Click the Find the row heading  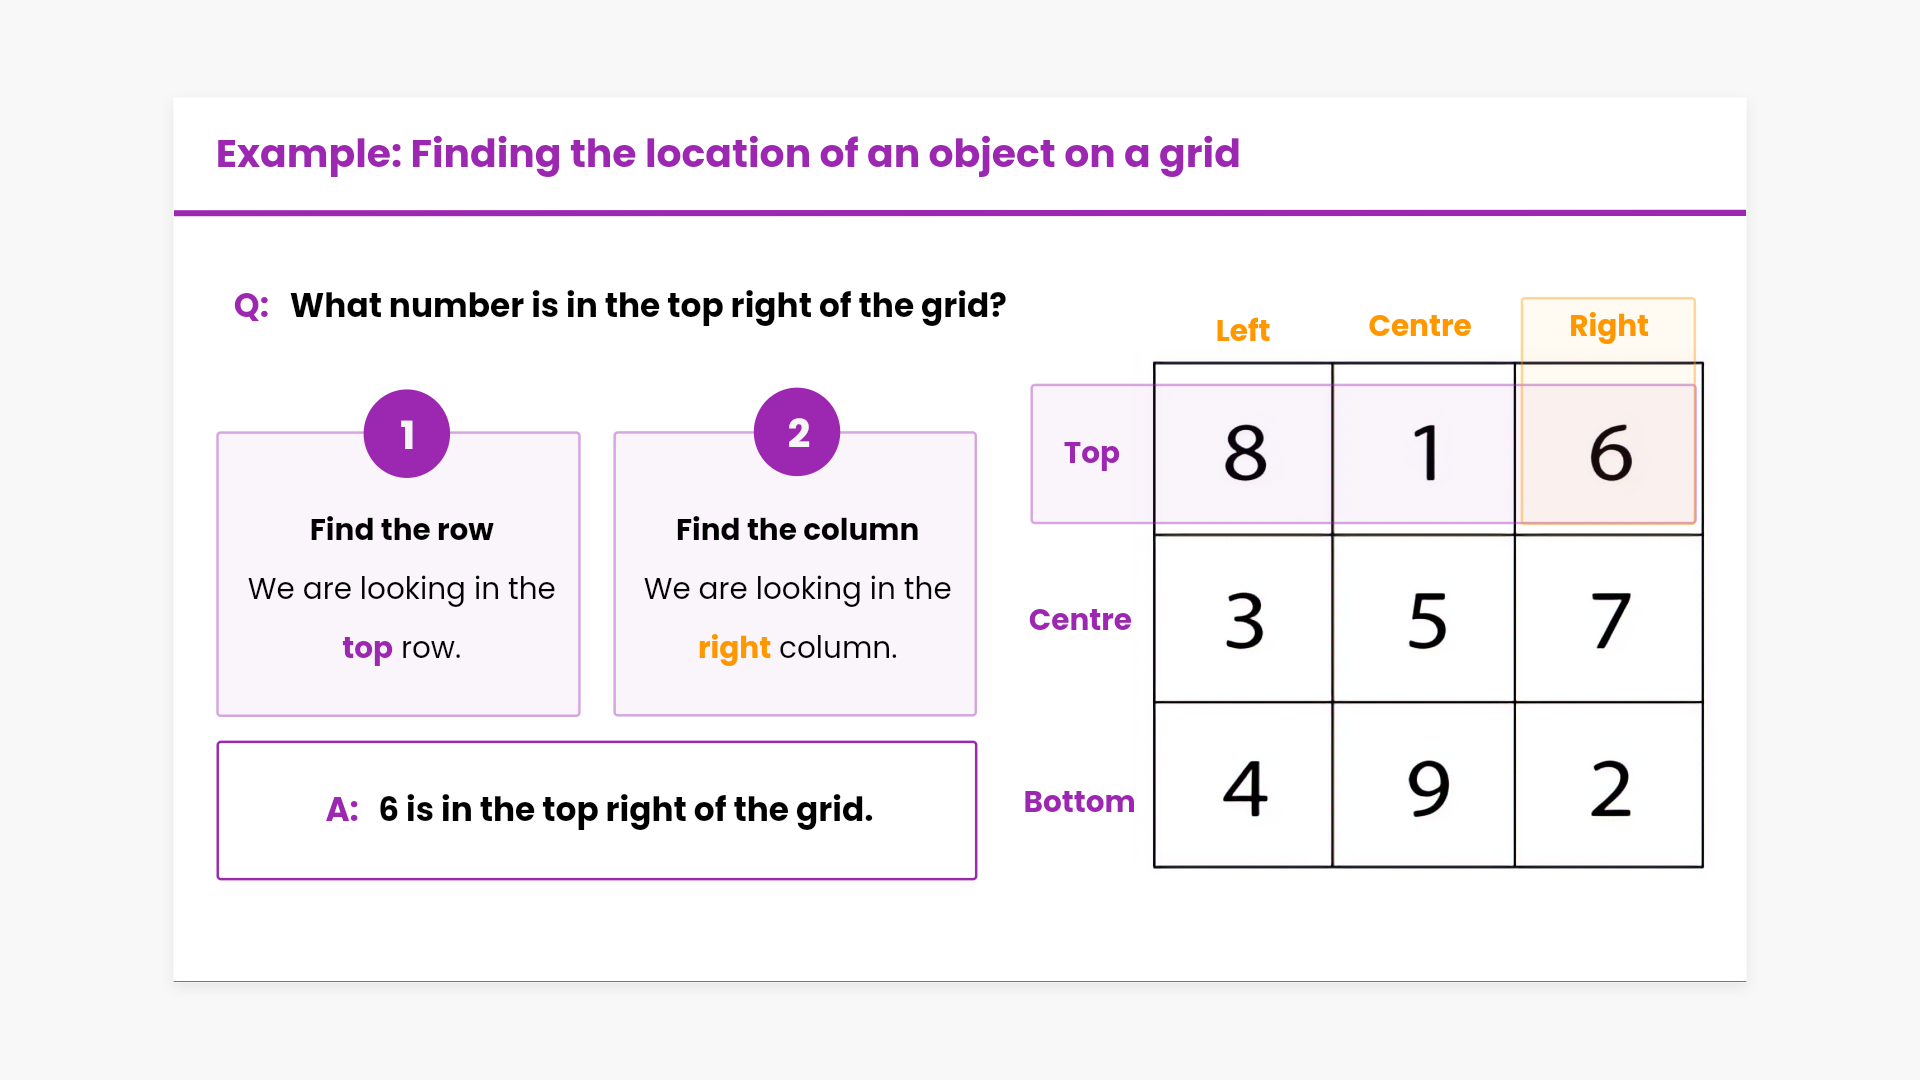point(401,529)
